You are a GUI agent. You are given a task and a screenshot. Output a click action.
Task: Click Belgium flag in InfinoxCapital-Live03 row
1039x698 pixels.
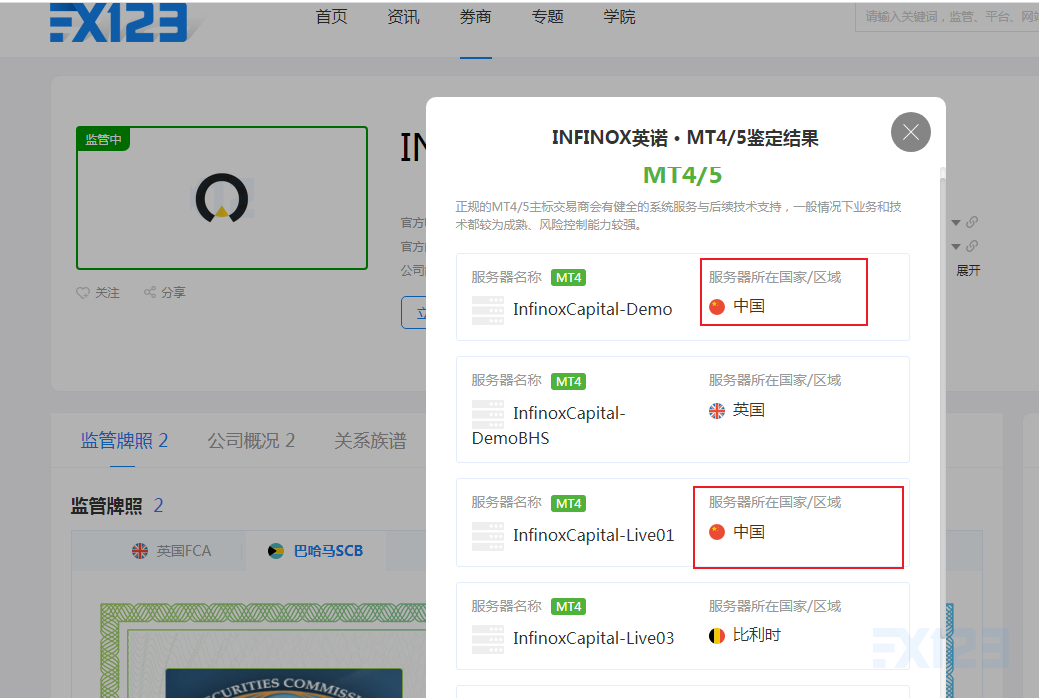click(717, 636)
